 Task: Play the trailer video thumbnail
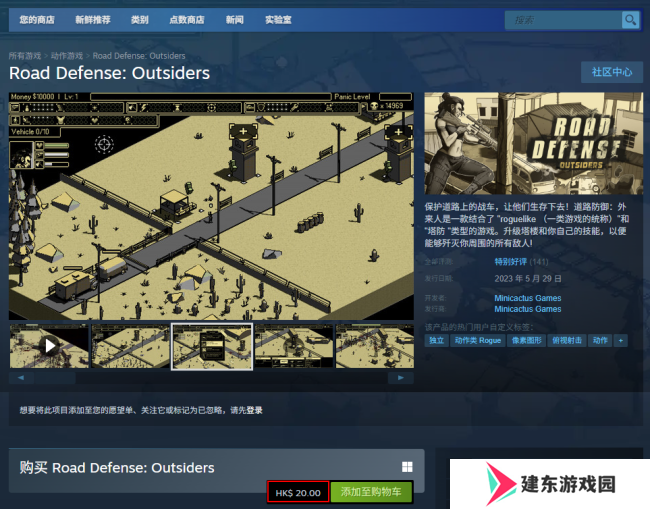tap(49, 346)
